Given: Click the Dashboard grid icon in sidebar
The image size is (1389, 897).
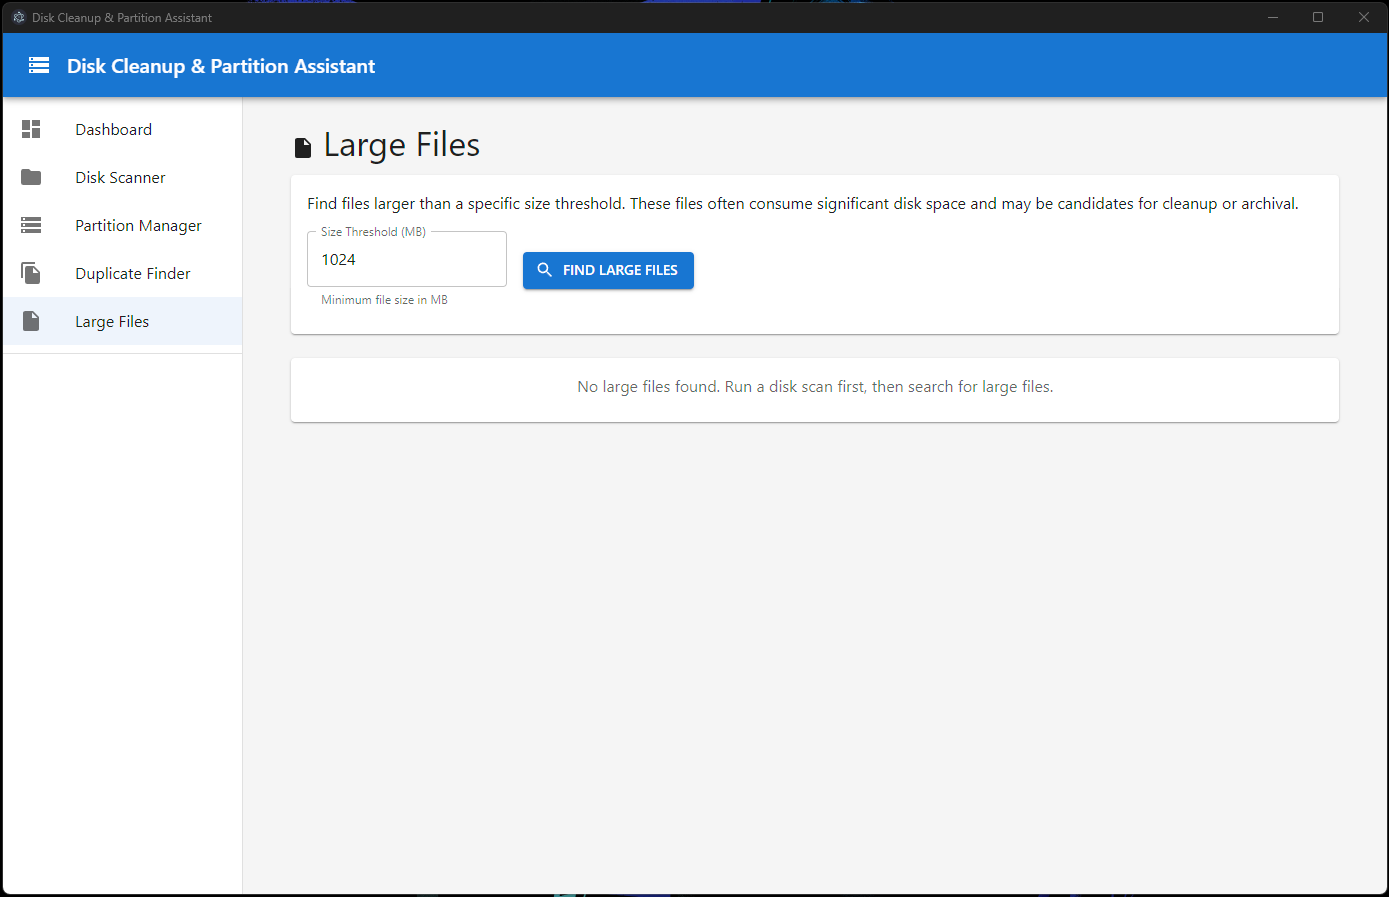Looking at the screenshot, I should click(x=30, y=129).
